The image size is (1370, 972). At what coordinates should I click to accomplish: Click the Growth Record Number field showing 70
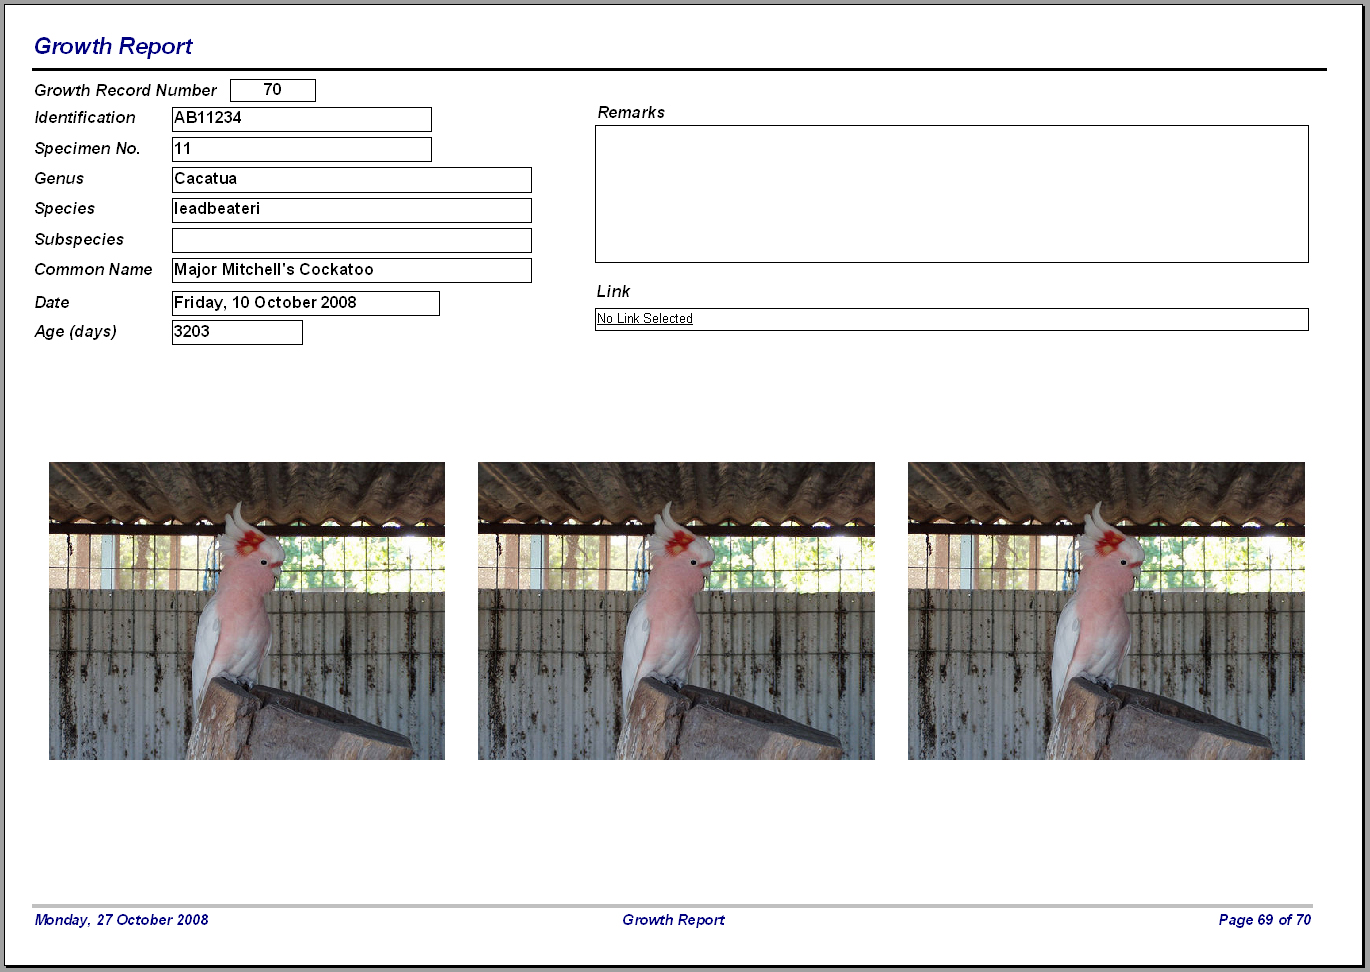click(x=273, y=90)
